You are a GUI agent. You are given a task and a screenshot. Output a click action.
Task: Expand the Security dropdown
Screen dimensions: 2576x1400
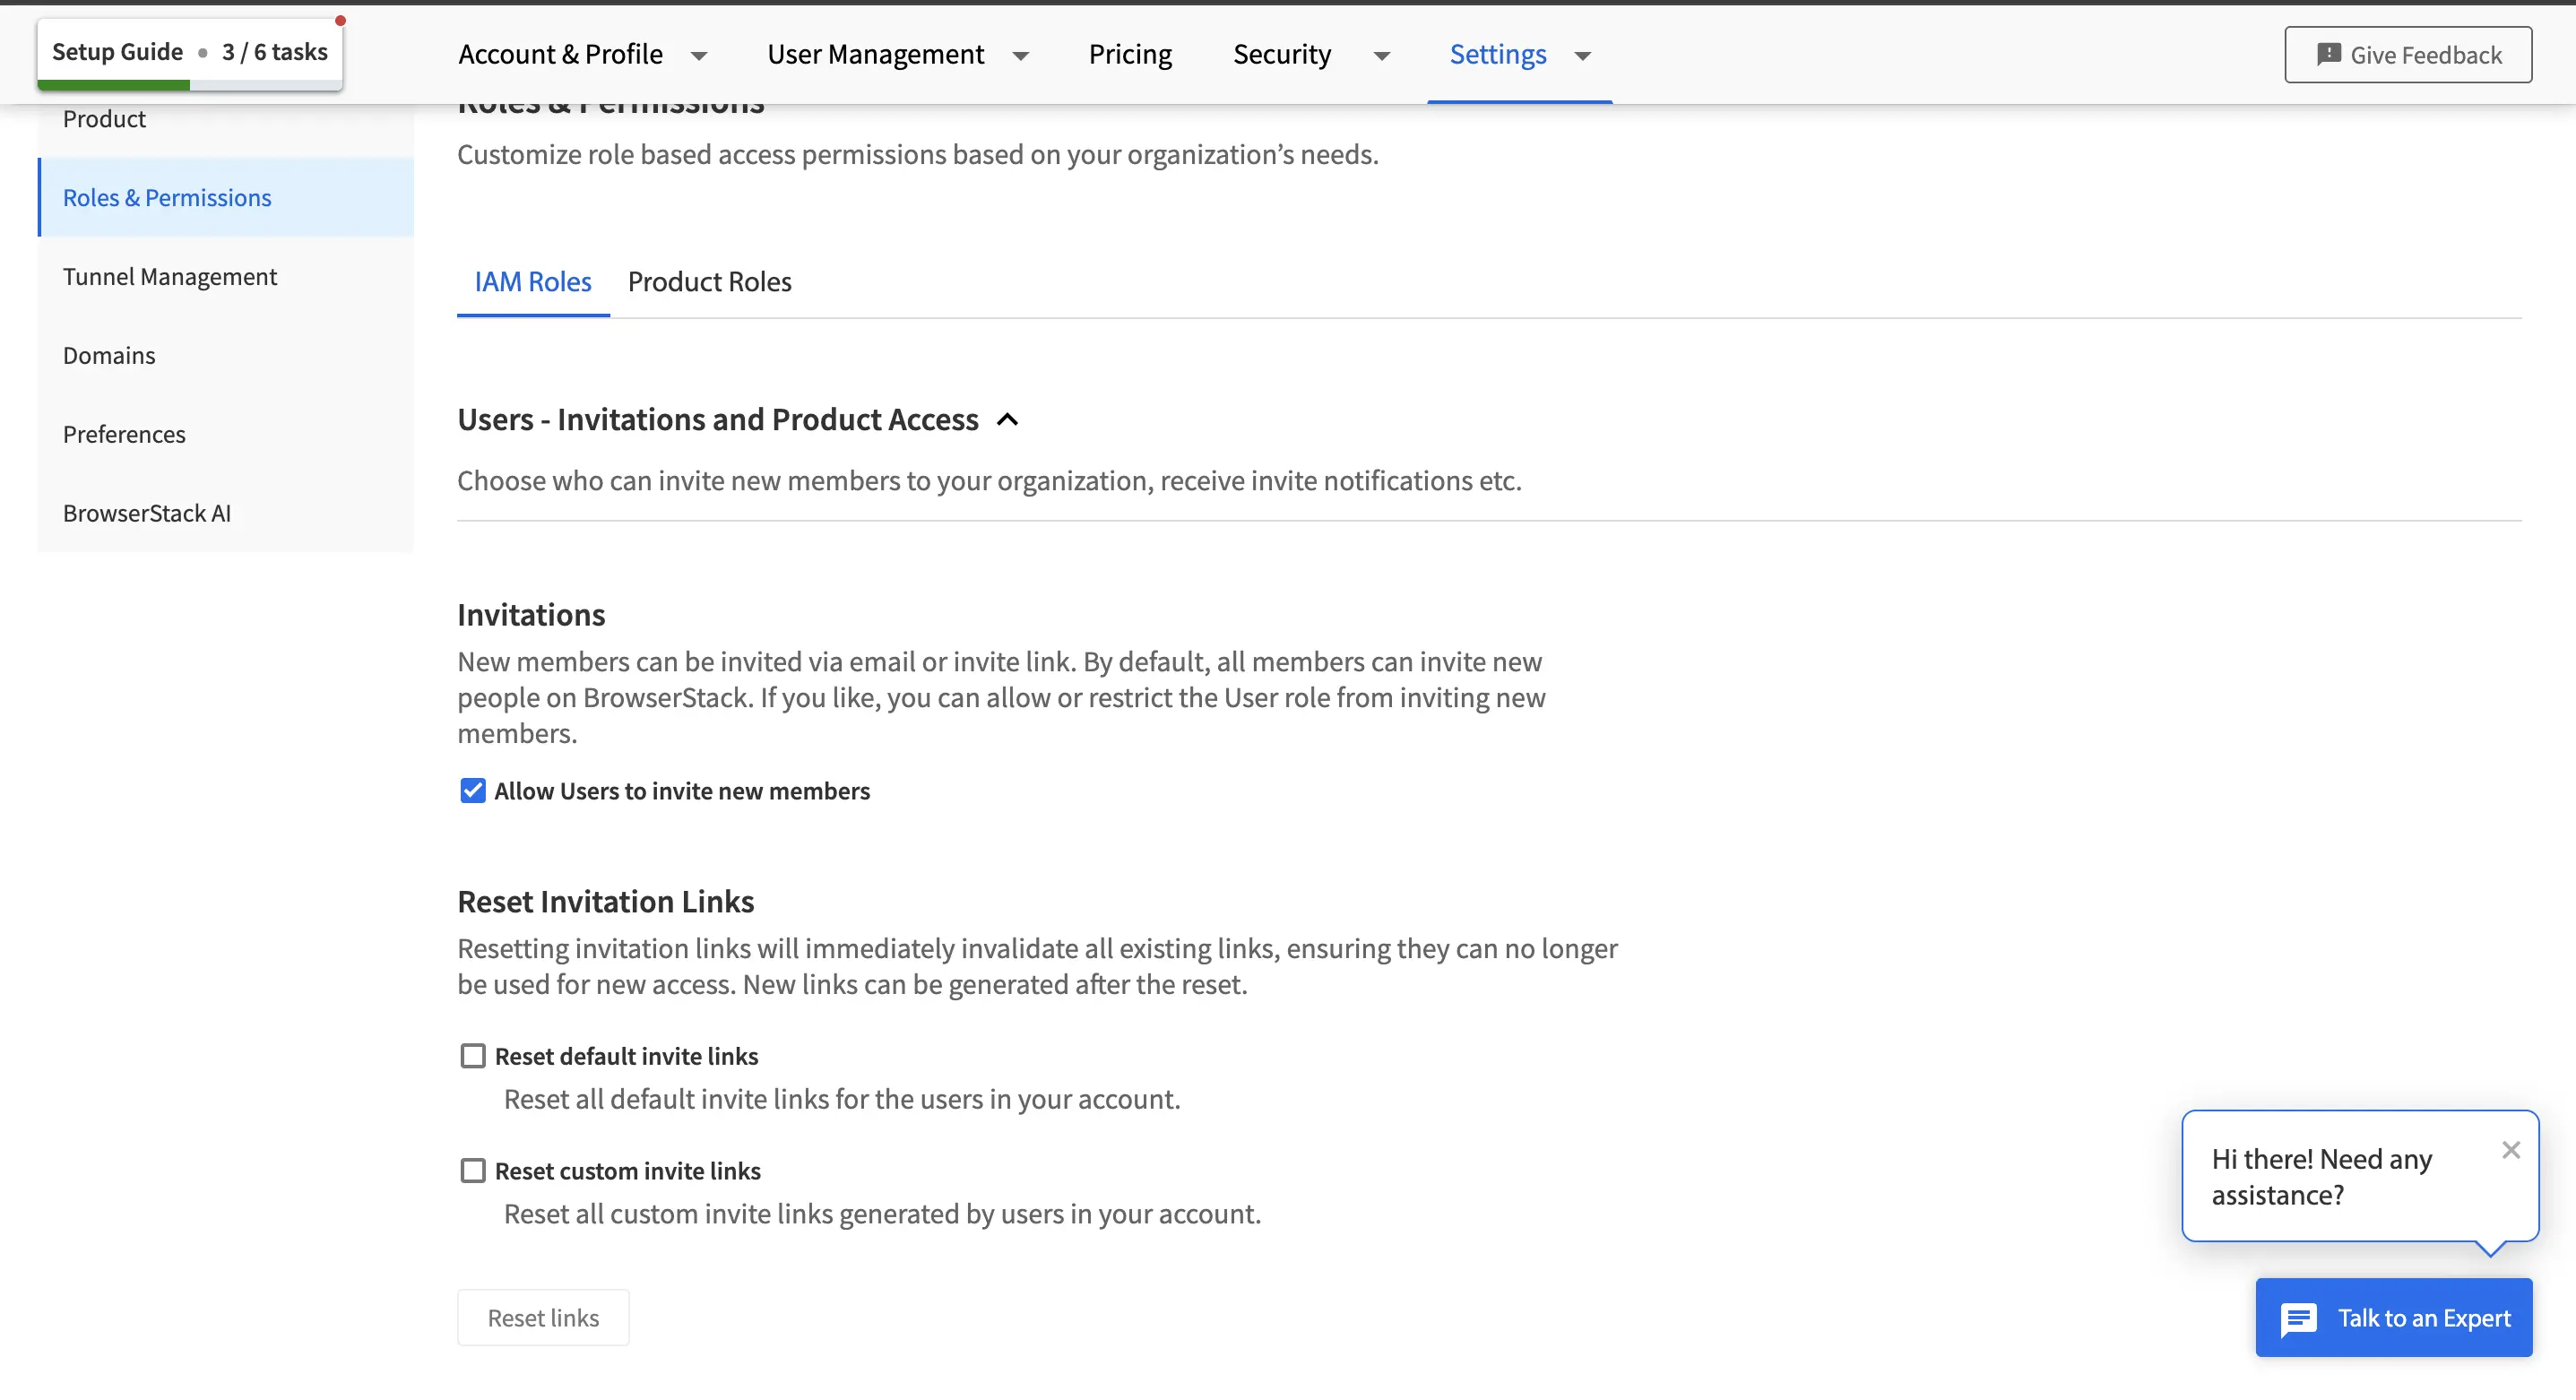pyautogui.click(x=1381, y=56)
